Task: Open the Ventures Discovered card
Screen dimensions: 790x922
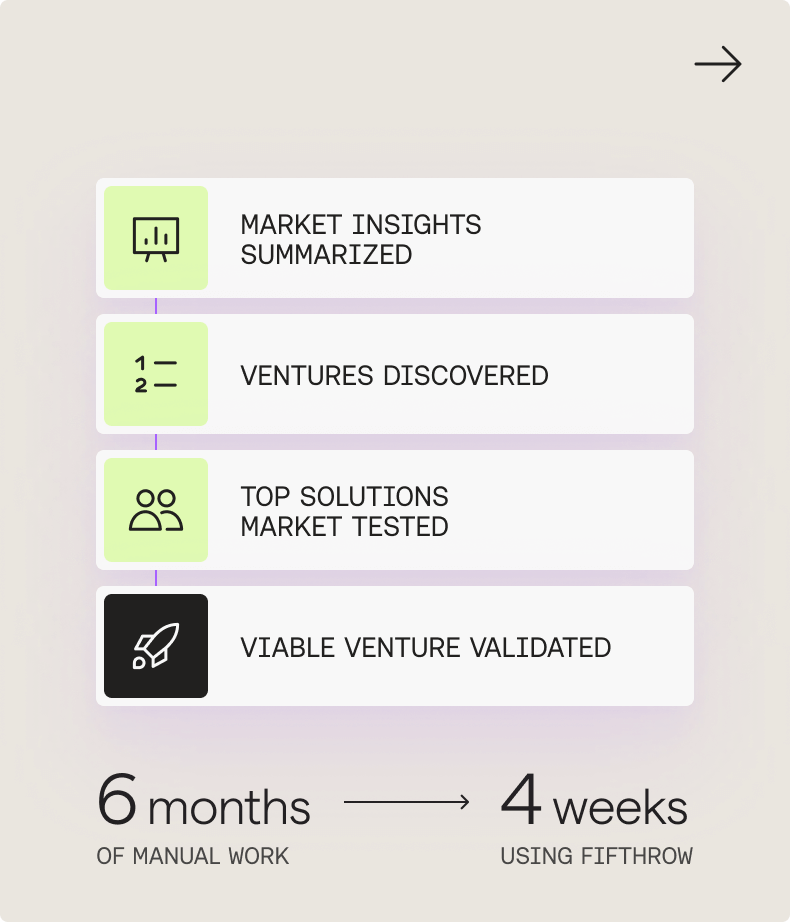Action: point(395,374)
